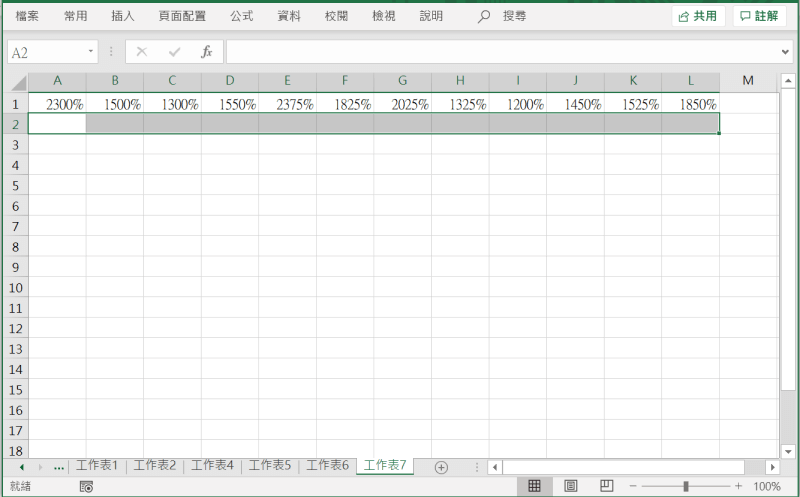Click the horizontal scrollbar track
800x497 pixels.
tap(634, 467)
